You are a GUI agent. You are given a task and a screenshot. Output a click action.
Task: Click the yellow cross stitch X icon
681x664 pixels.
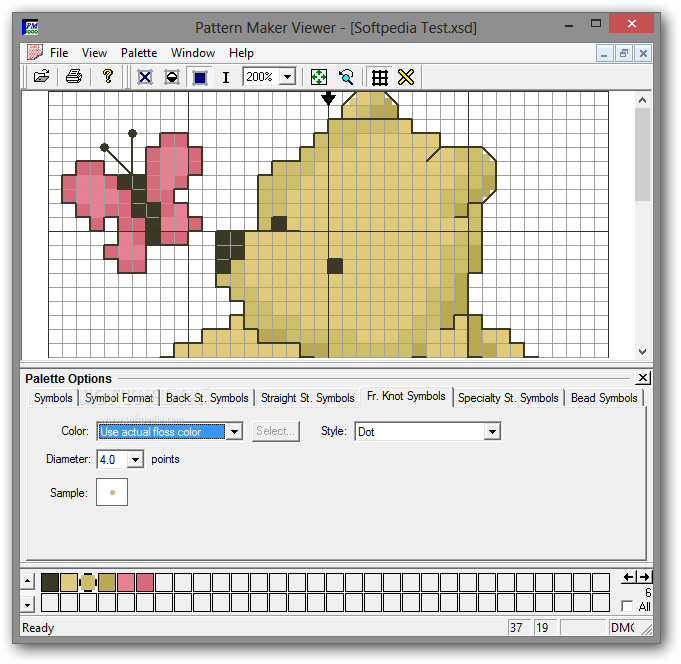coord(406,77)
